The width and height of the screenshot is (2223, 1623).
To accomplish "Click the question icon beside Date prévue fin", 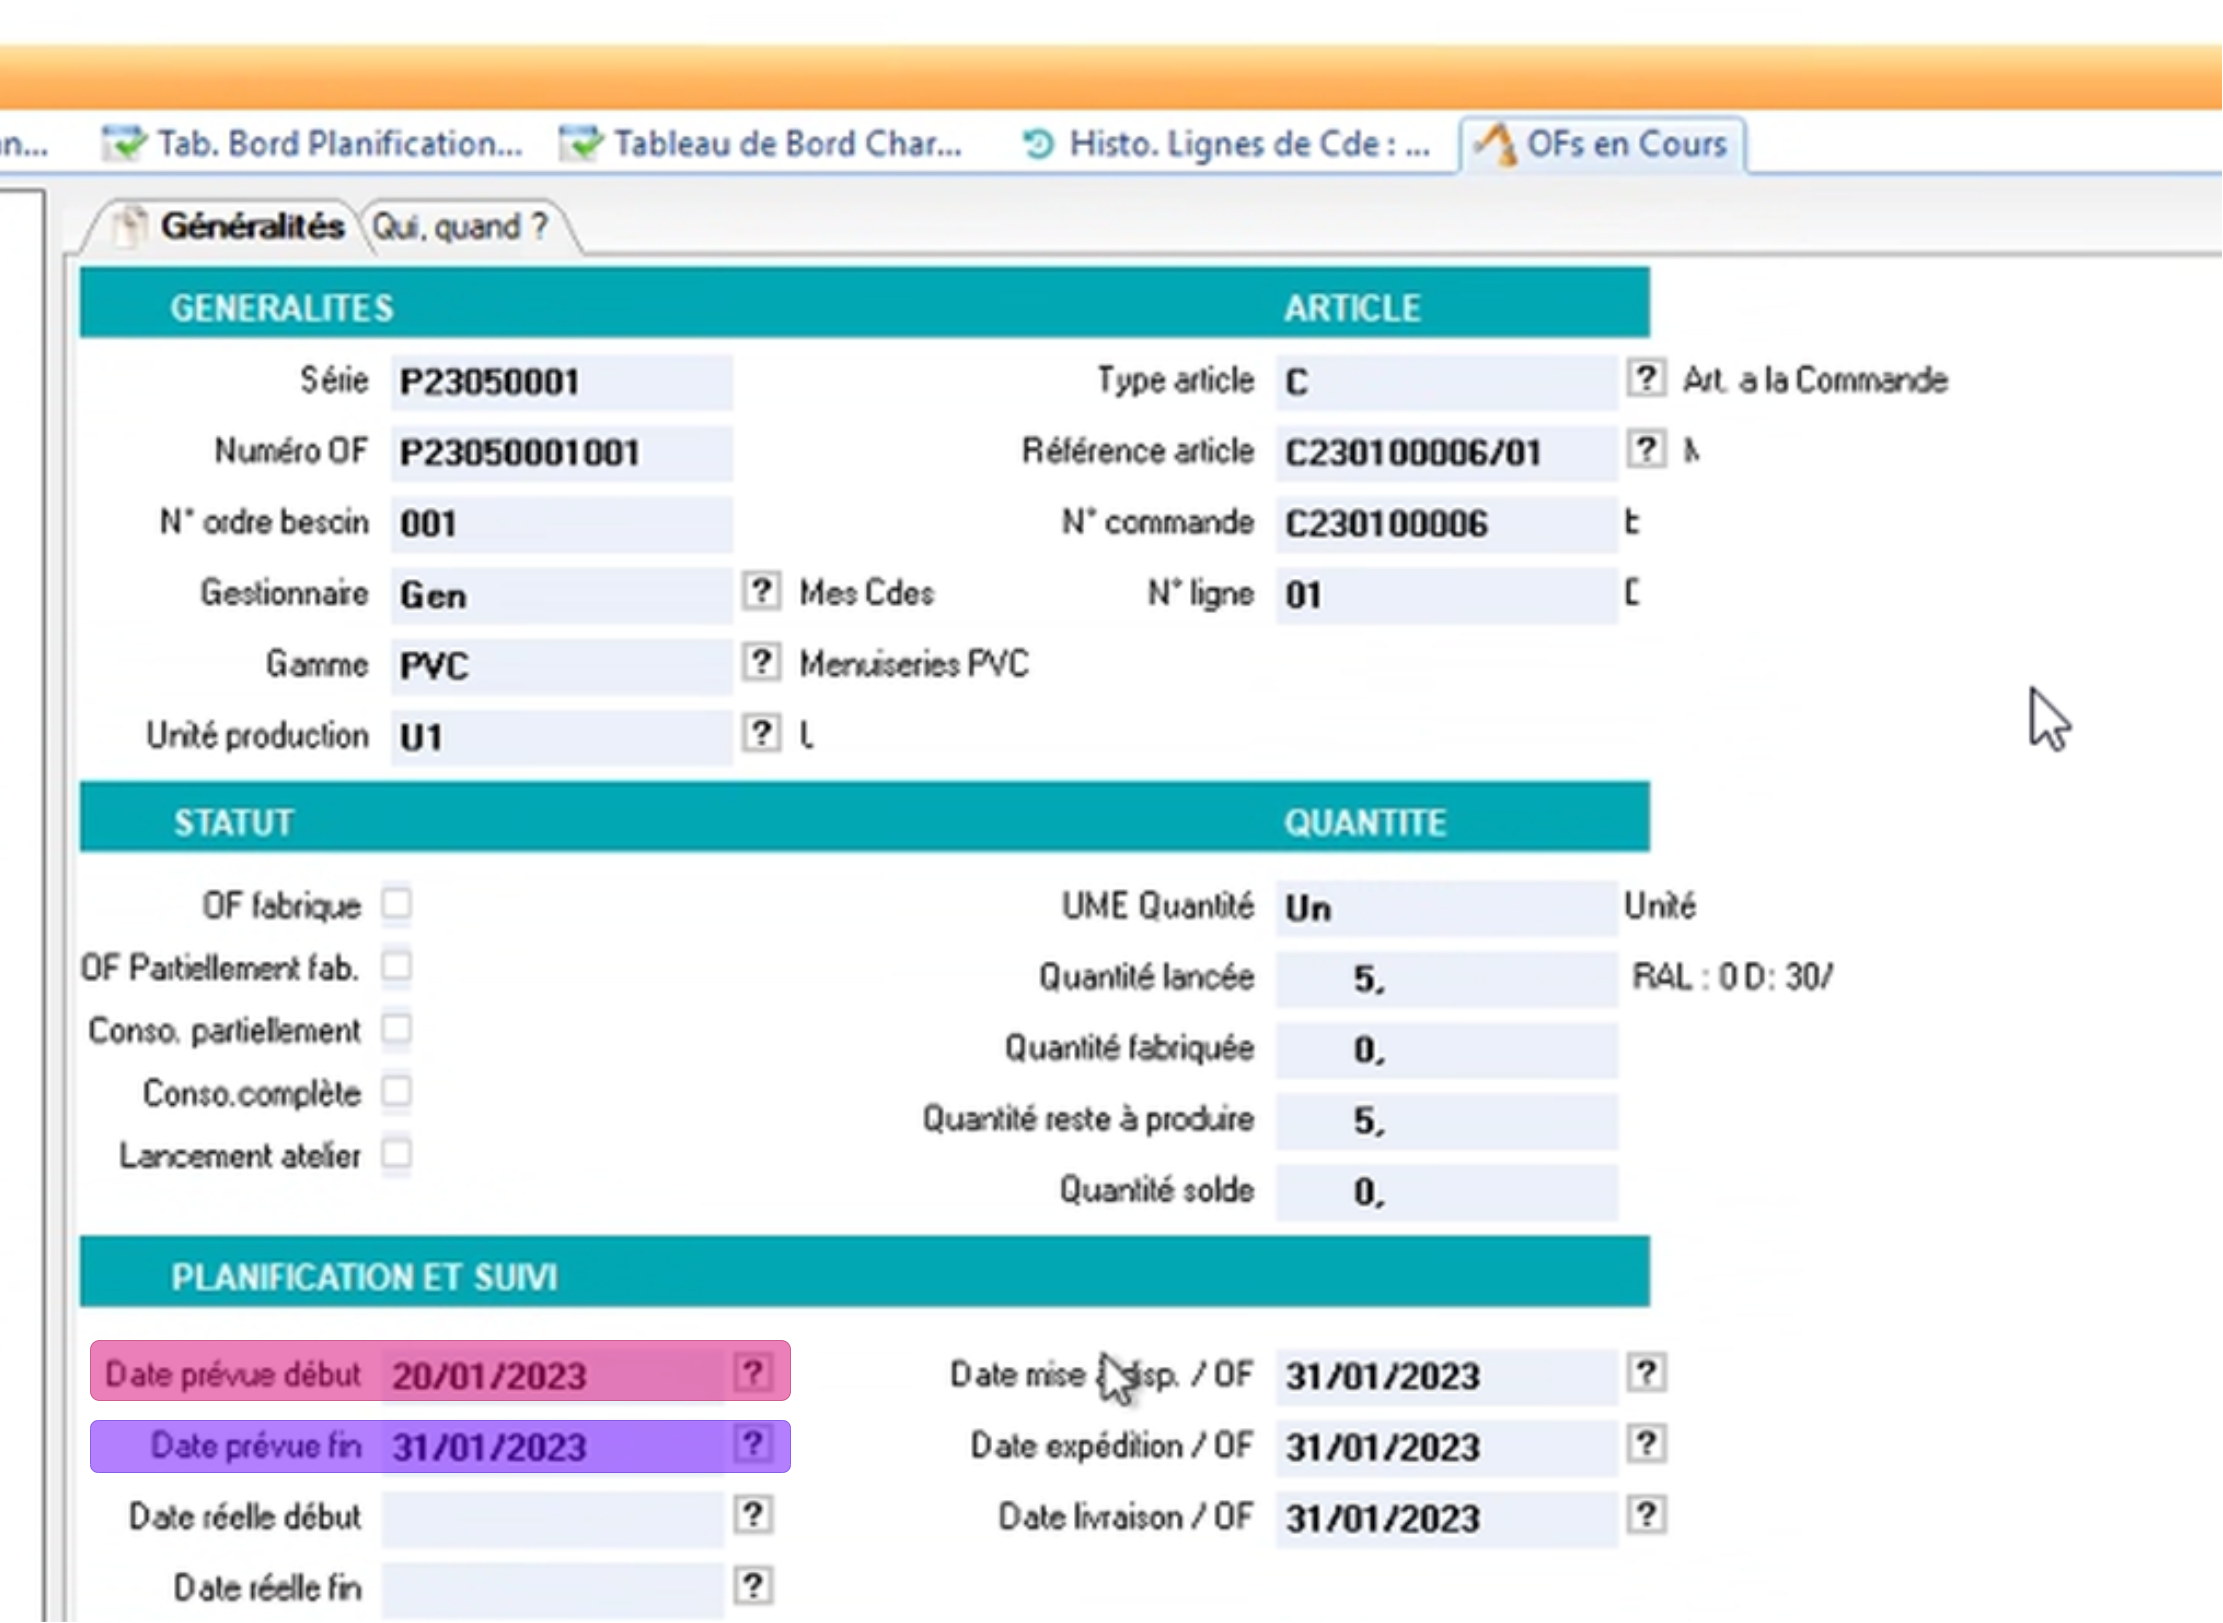I will pyautogui.click(x=753, y=1443).
